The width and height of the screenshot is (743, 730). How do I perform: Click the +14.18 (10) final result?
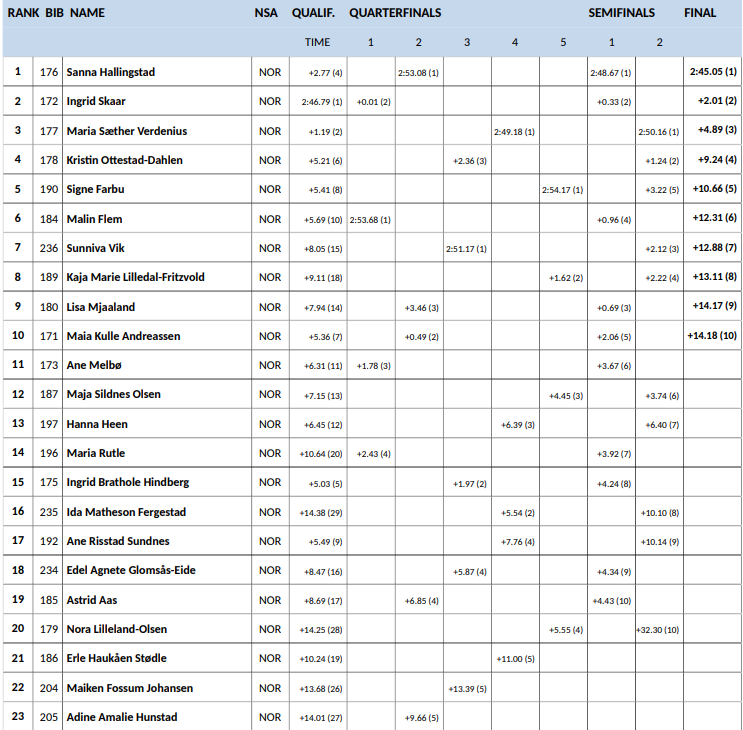[712, 336]
